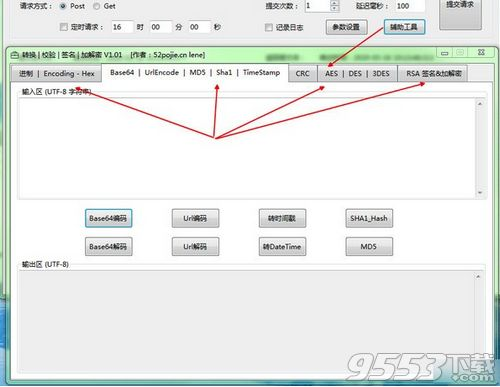Click the input area scrollbar up arrow

(x=480, y=104)
